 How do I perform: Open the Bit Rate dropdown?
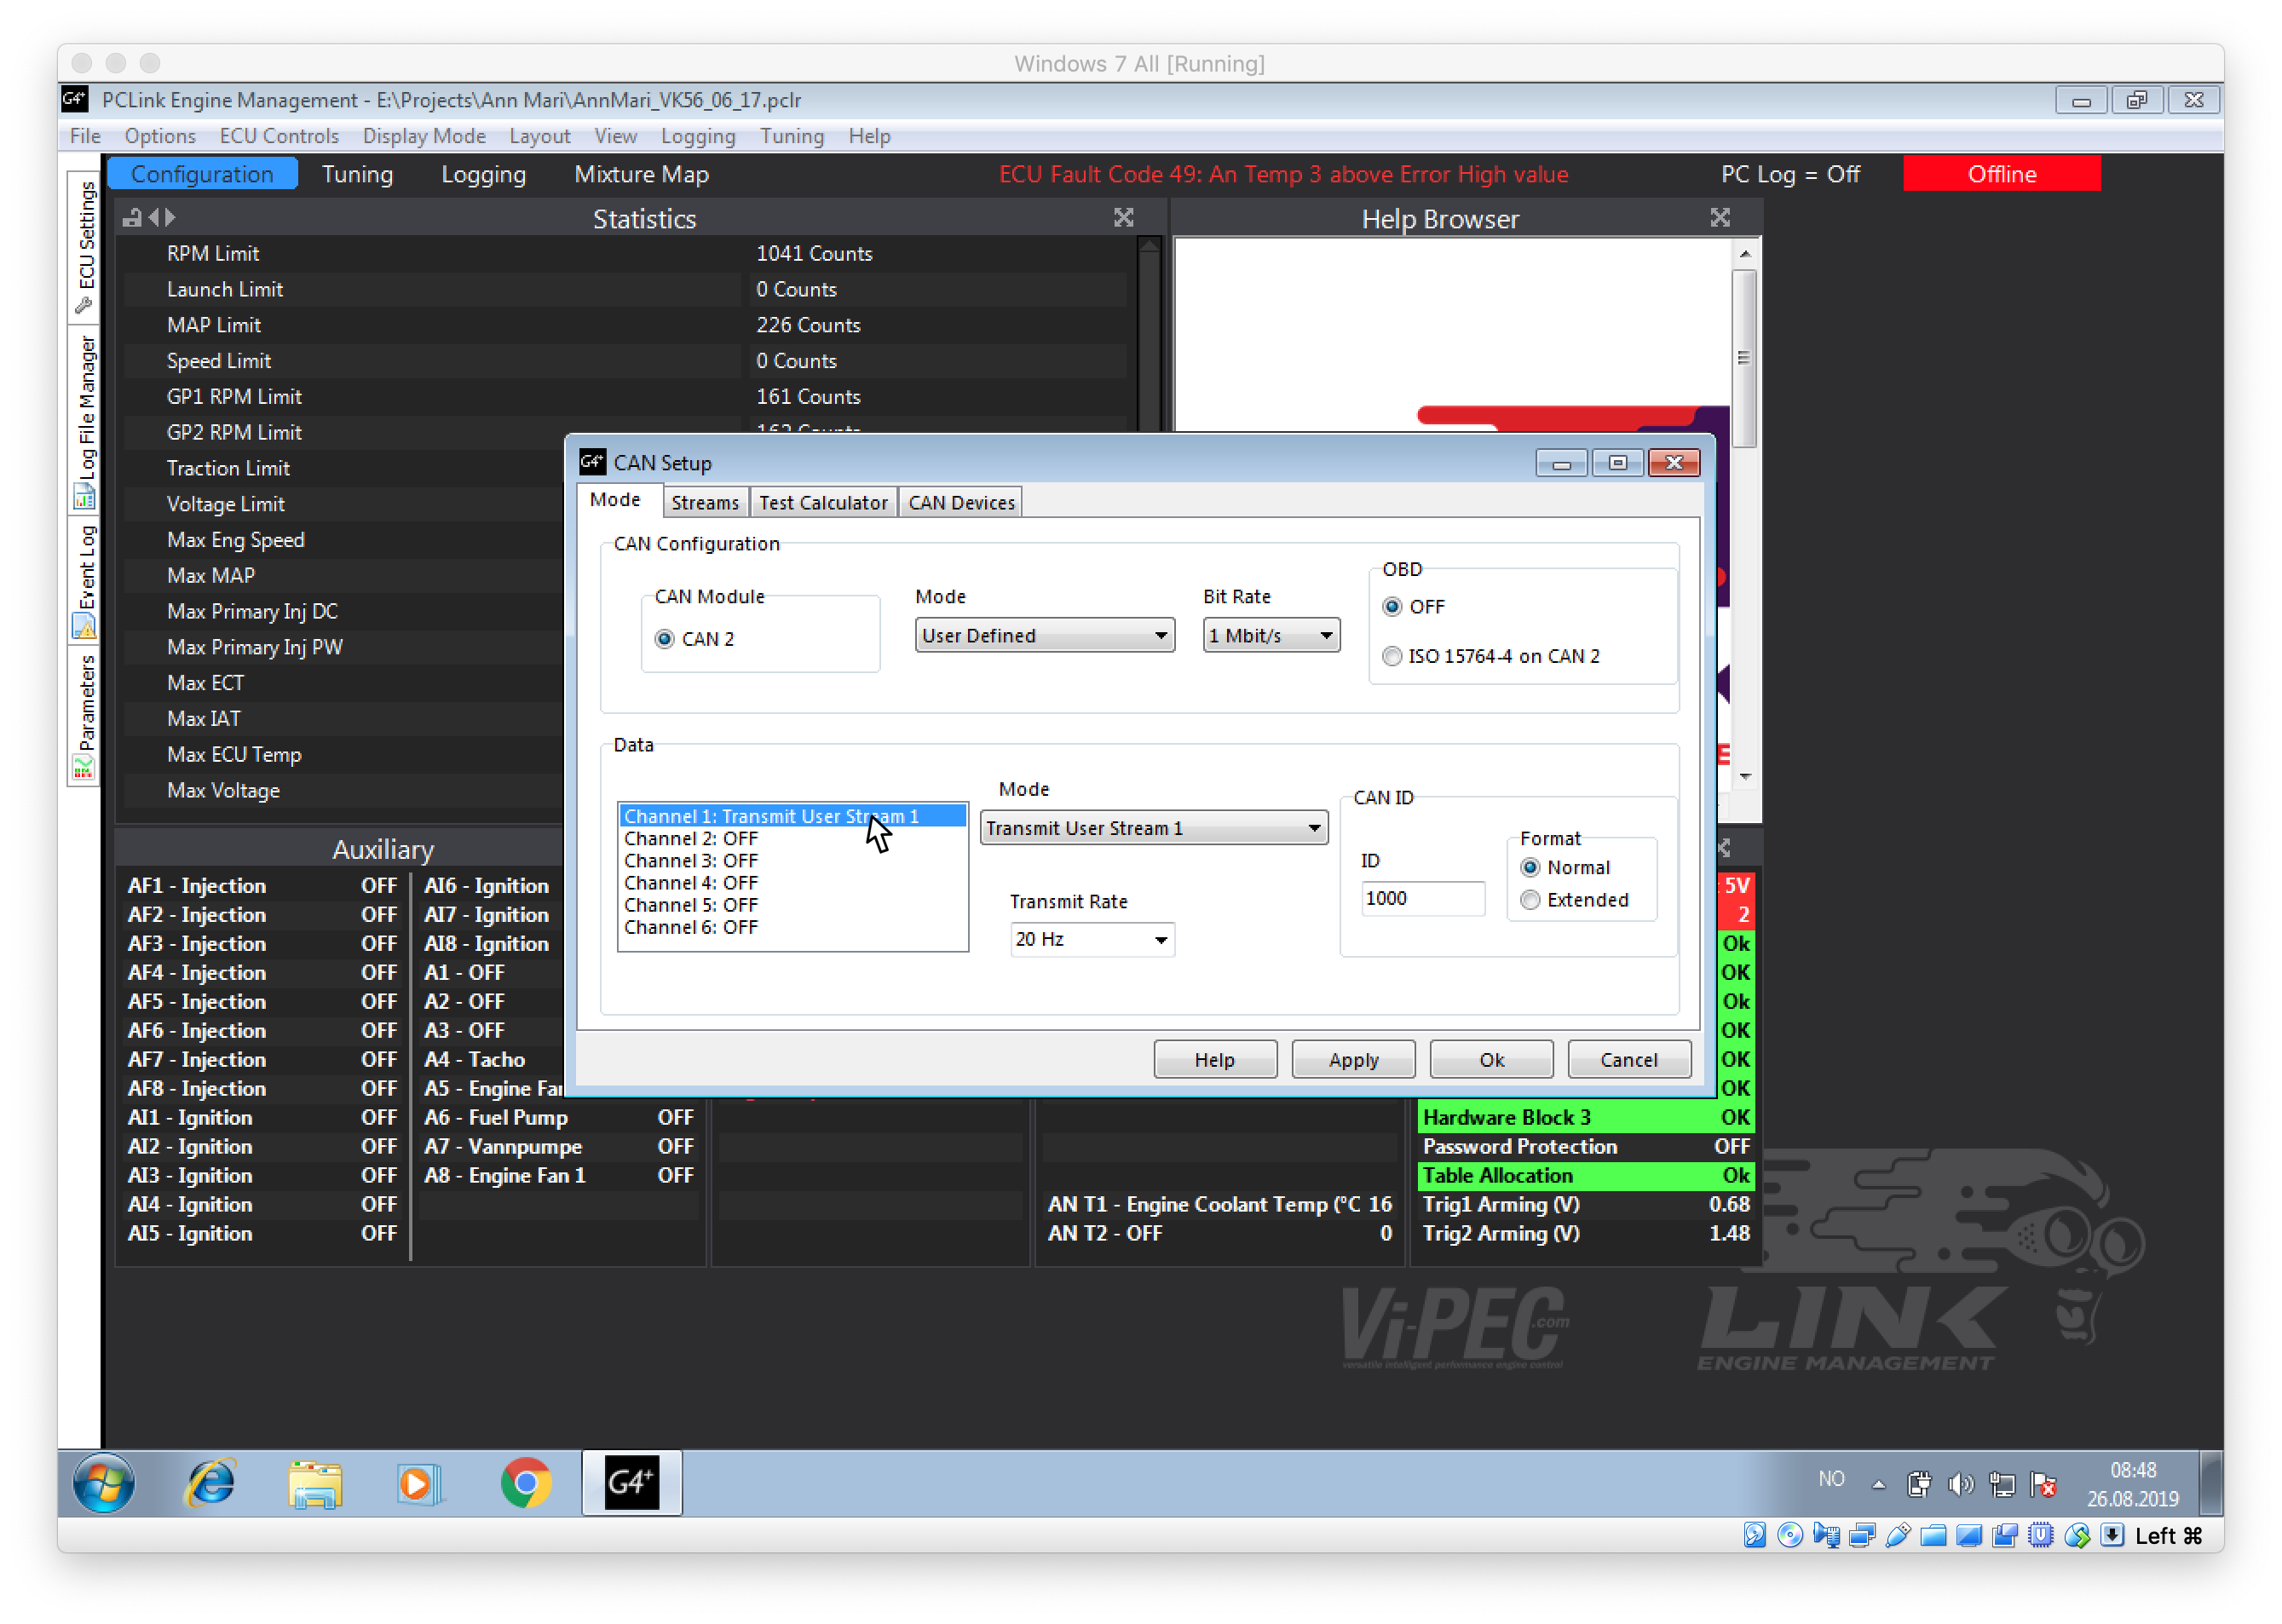(x=1270, y=636)
